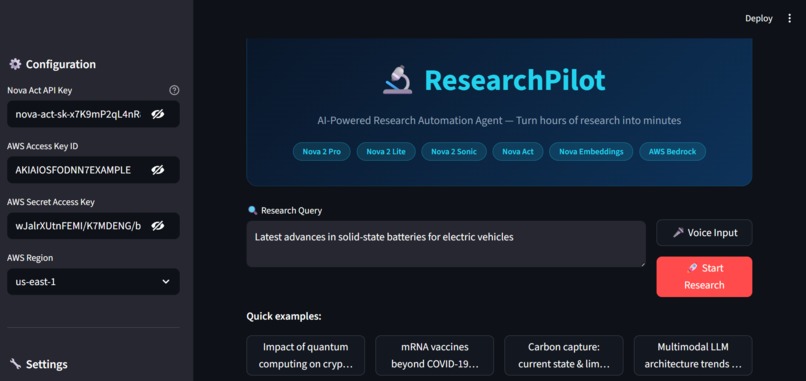Click the Nova Act badge
This screenshot has height=381, width=806.
point(518,152)
